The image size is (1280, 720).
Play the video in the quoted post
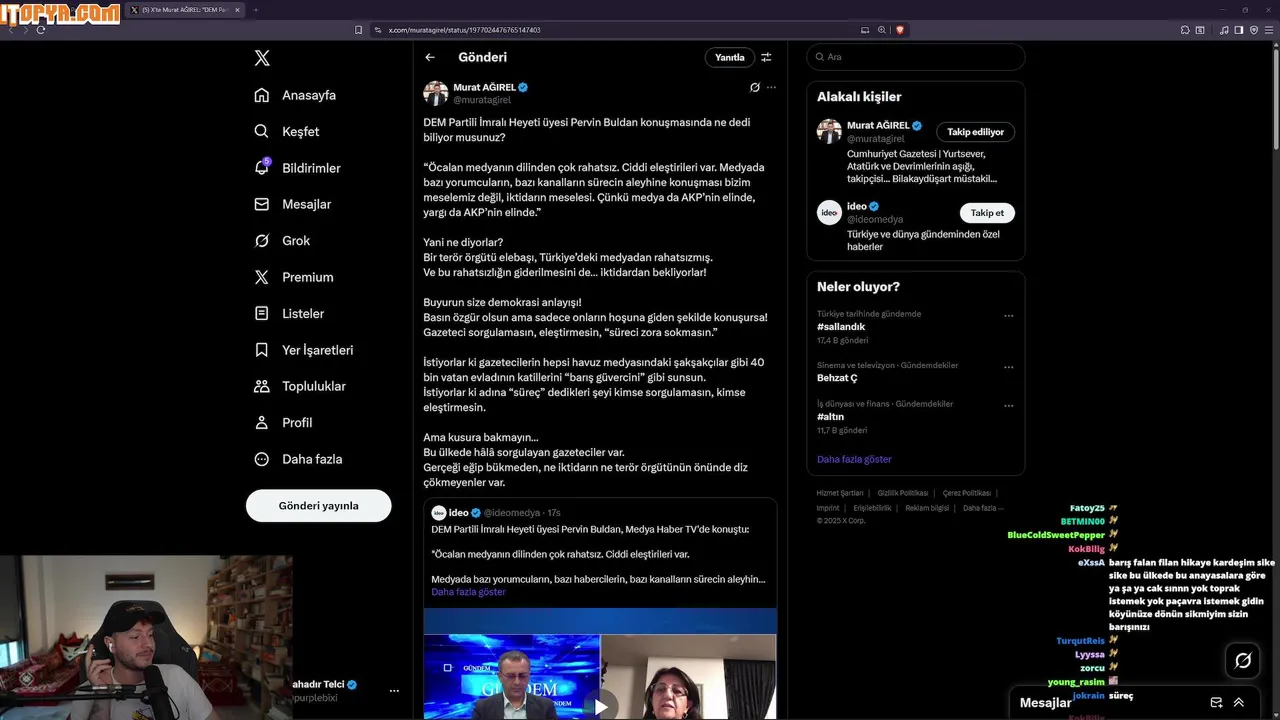[x=601, y=707]
